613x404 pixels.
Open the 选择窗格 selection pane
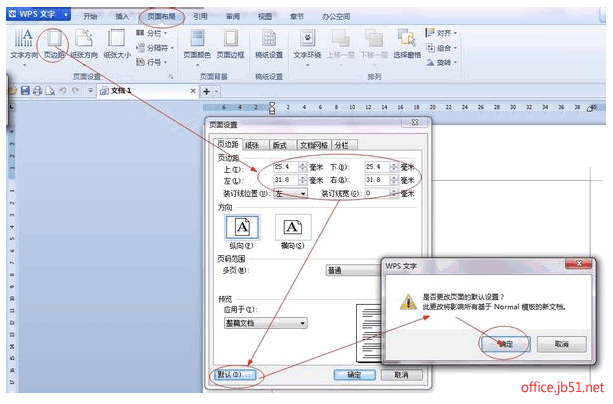click(x=407, y=44)
